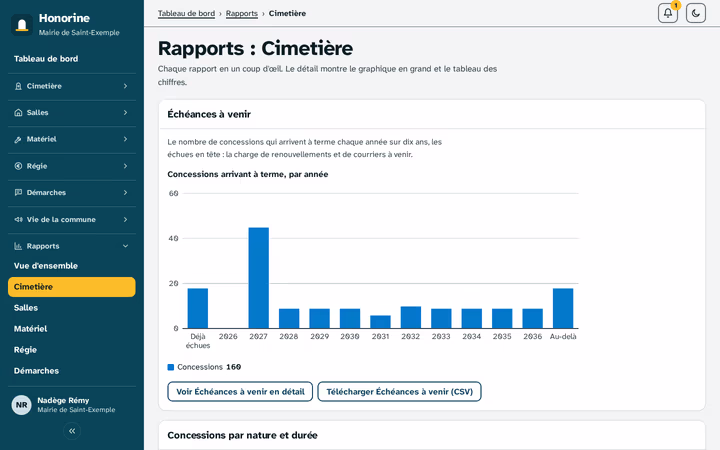The height and width of the screenshot is (450, 720).
Task: Click the NR user avatar
Action: click(22, 405)
